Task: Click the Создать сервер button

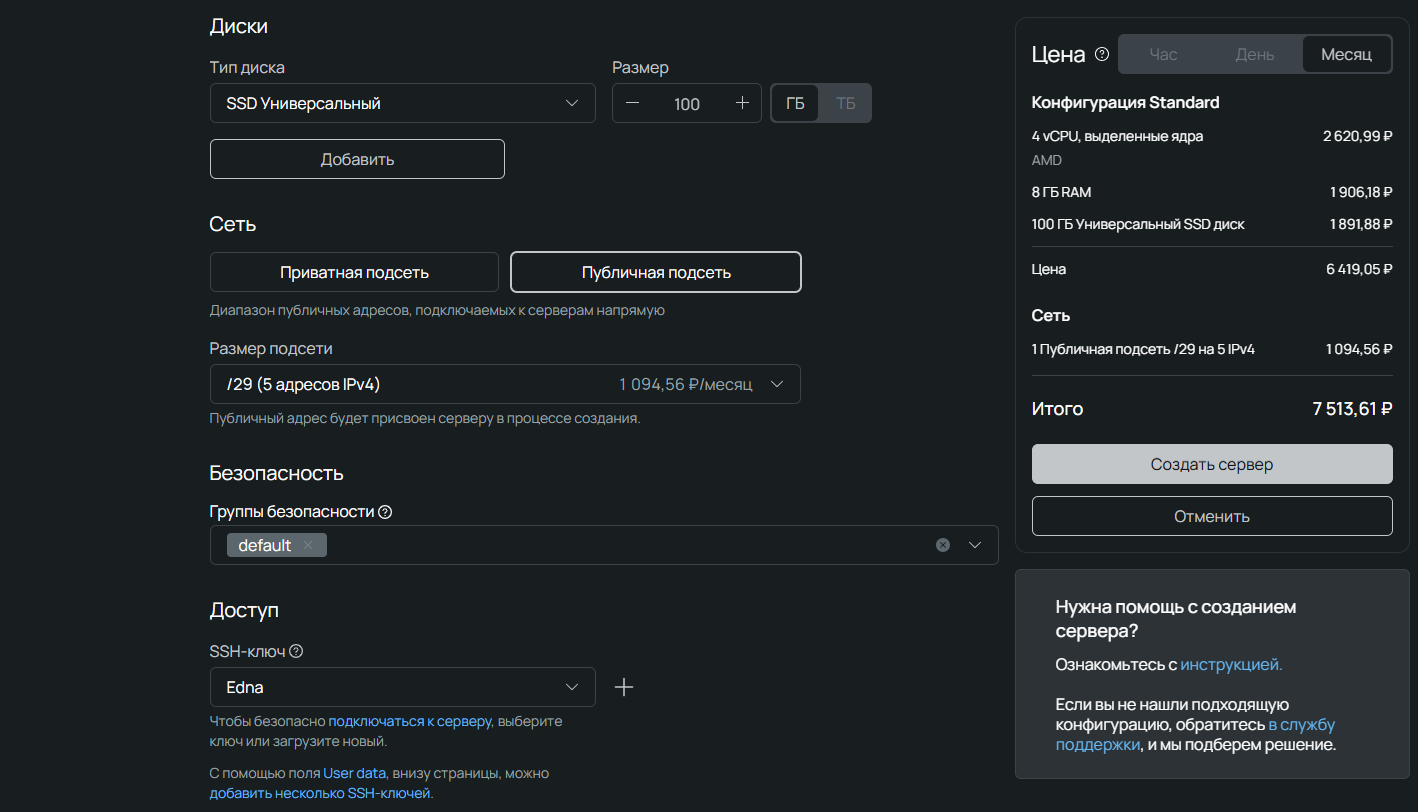Action: [1212, 464]
